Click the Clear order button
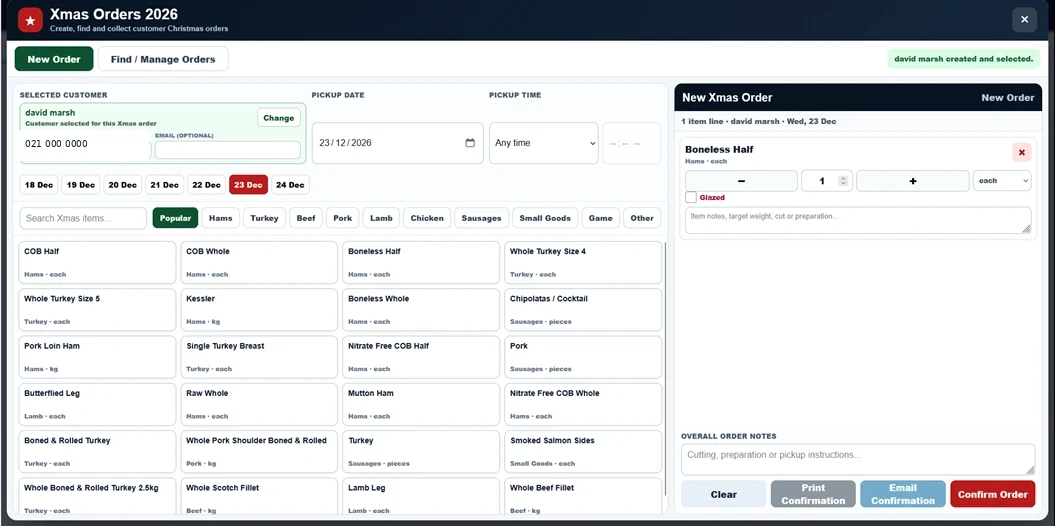 tap(723, 494)
